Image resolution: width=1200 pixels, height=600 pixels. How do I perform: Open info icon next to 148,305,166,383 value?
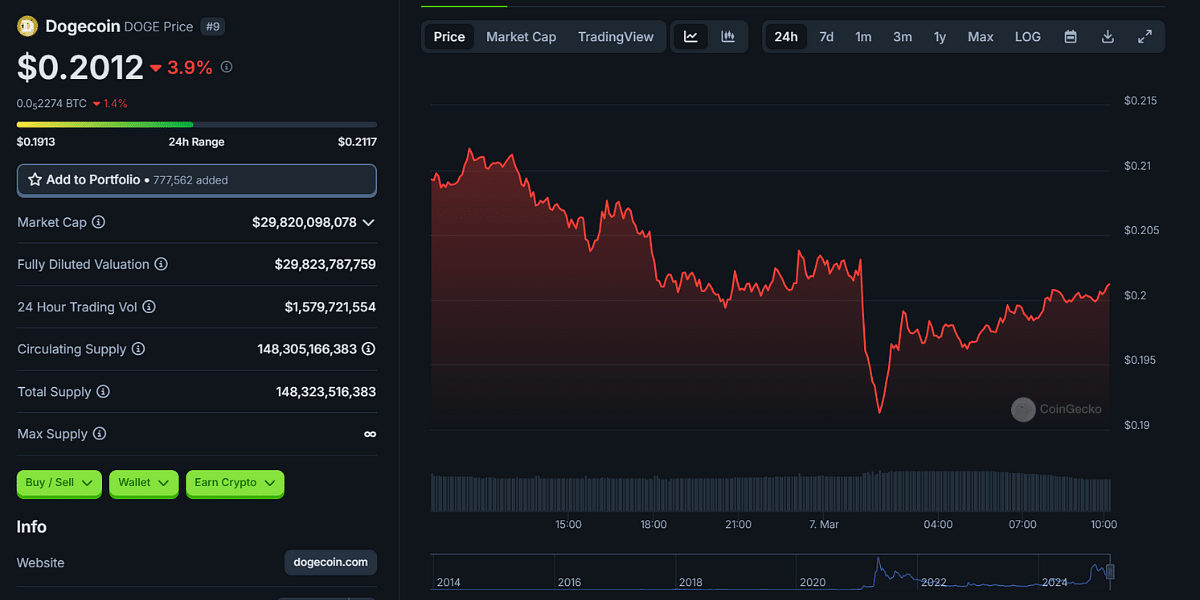click(x=369, y=349)
